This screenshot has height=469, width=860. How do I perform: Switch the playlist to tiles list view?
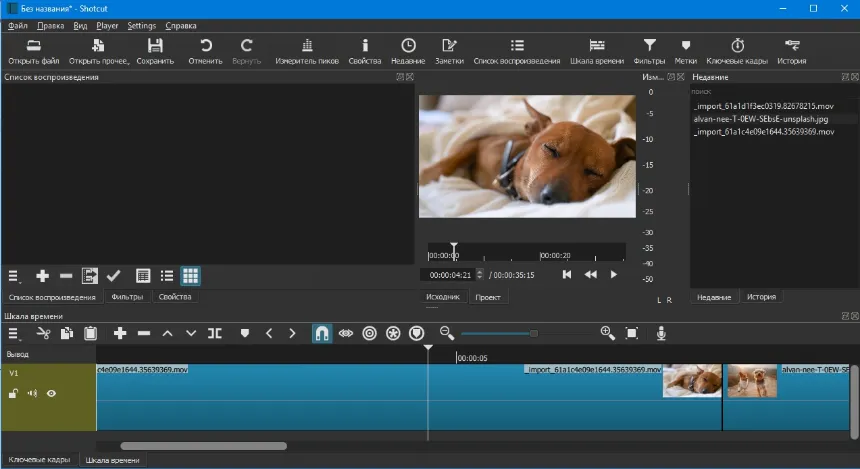click(x=167, y=276)
